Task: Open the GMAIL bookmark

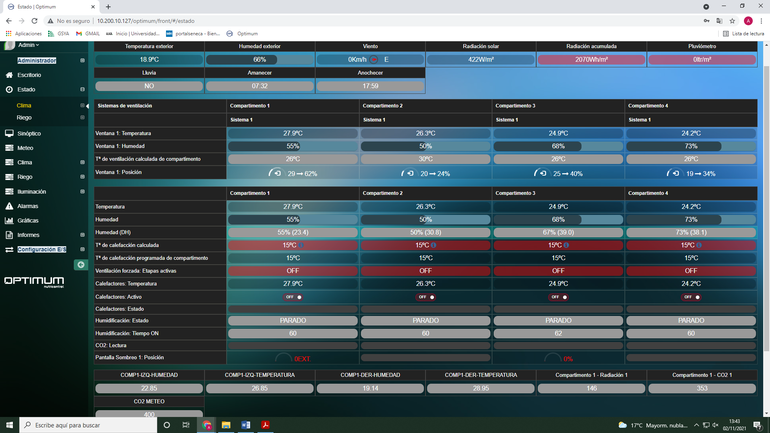Action: click(88, 33)
